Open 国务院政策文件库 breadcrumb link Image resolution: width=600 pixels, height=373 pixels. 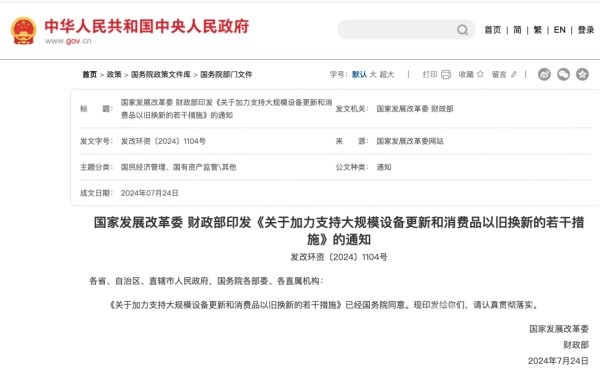161,74
